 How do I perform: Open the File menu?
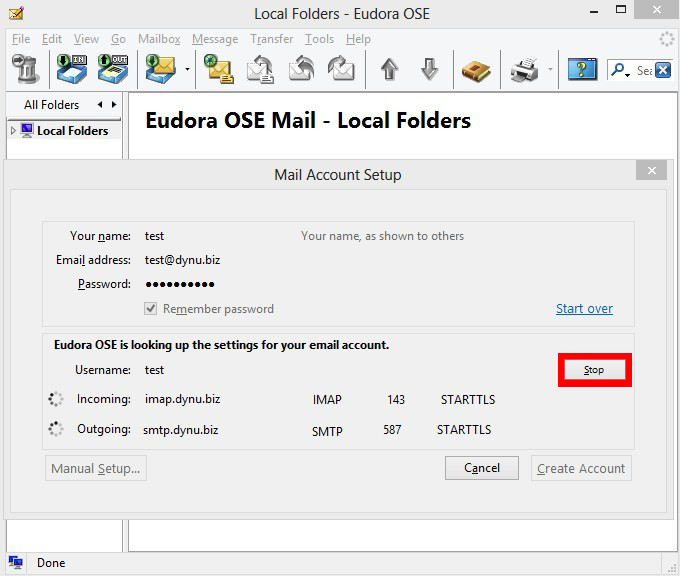(21, 39)
